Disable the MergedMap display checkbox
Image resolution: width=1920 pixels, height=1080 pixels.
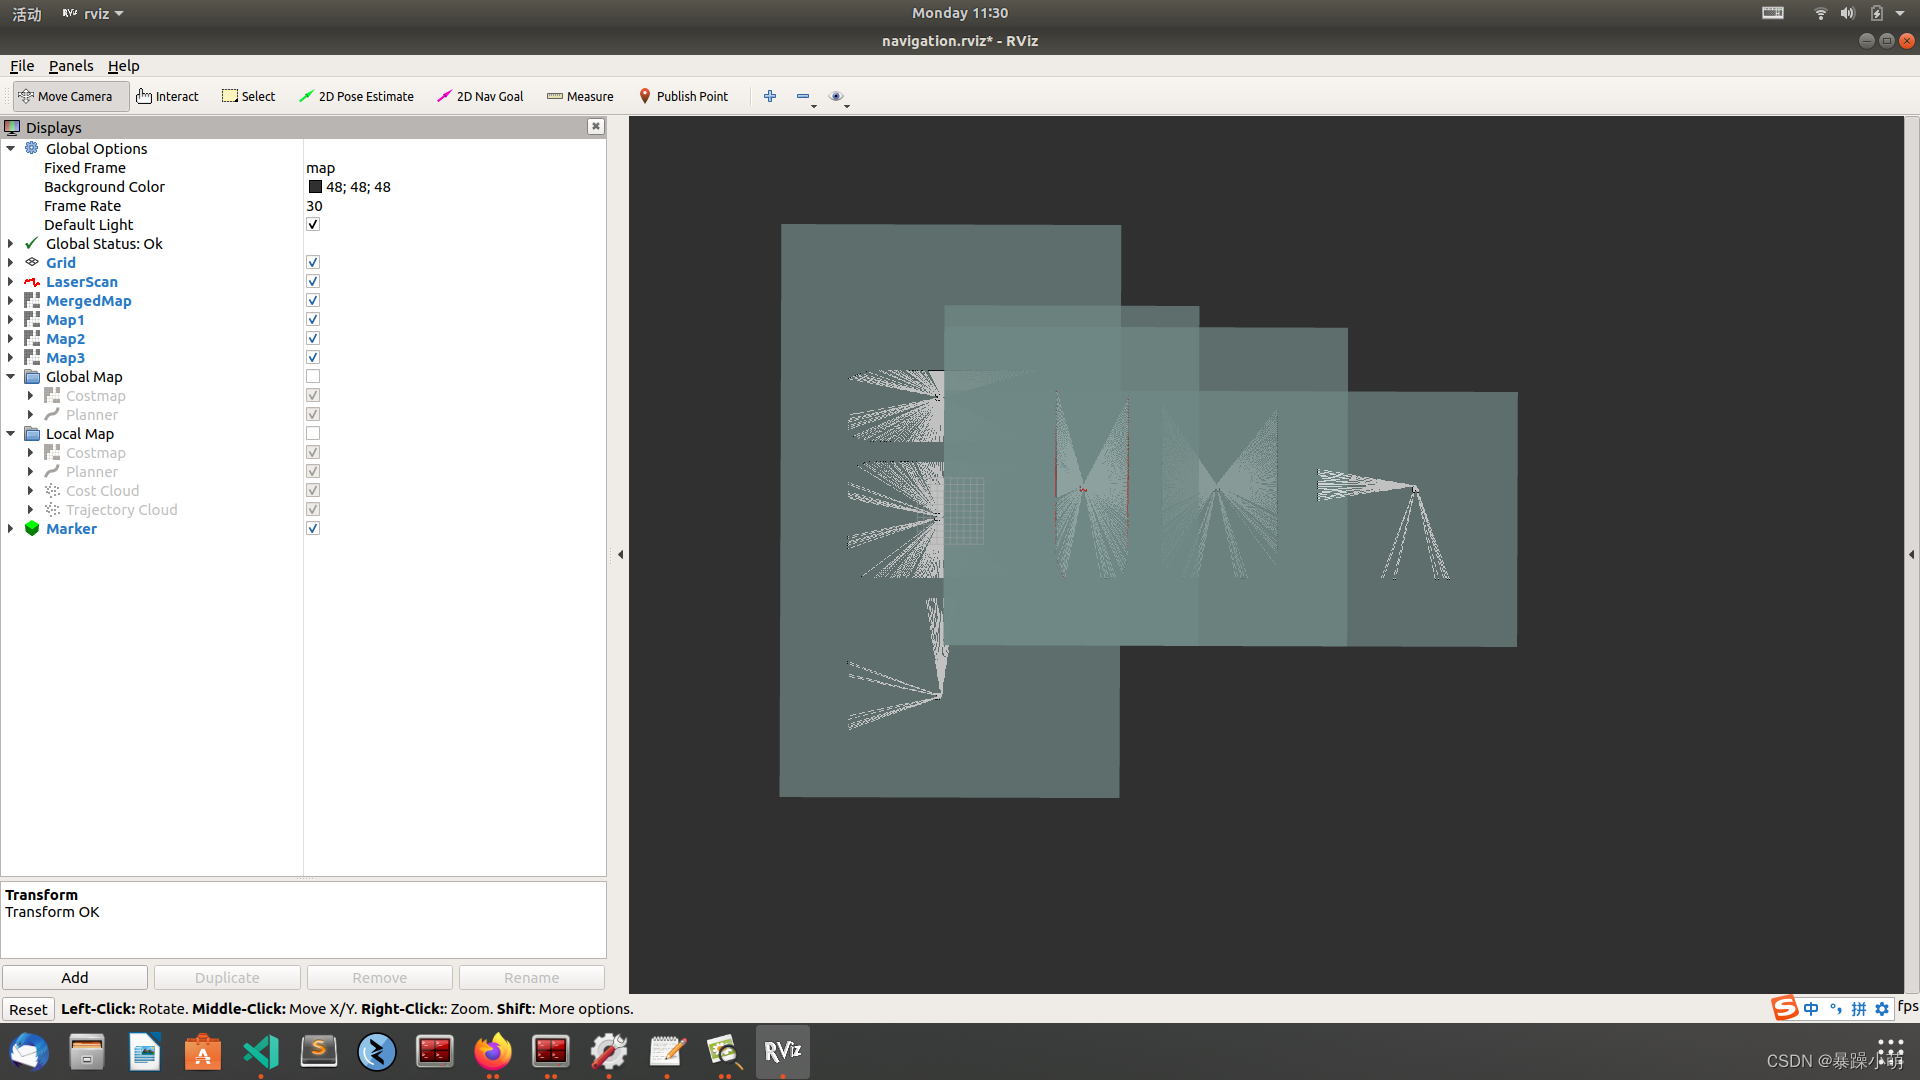[x=313, y=301]
